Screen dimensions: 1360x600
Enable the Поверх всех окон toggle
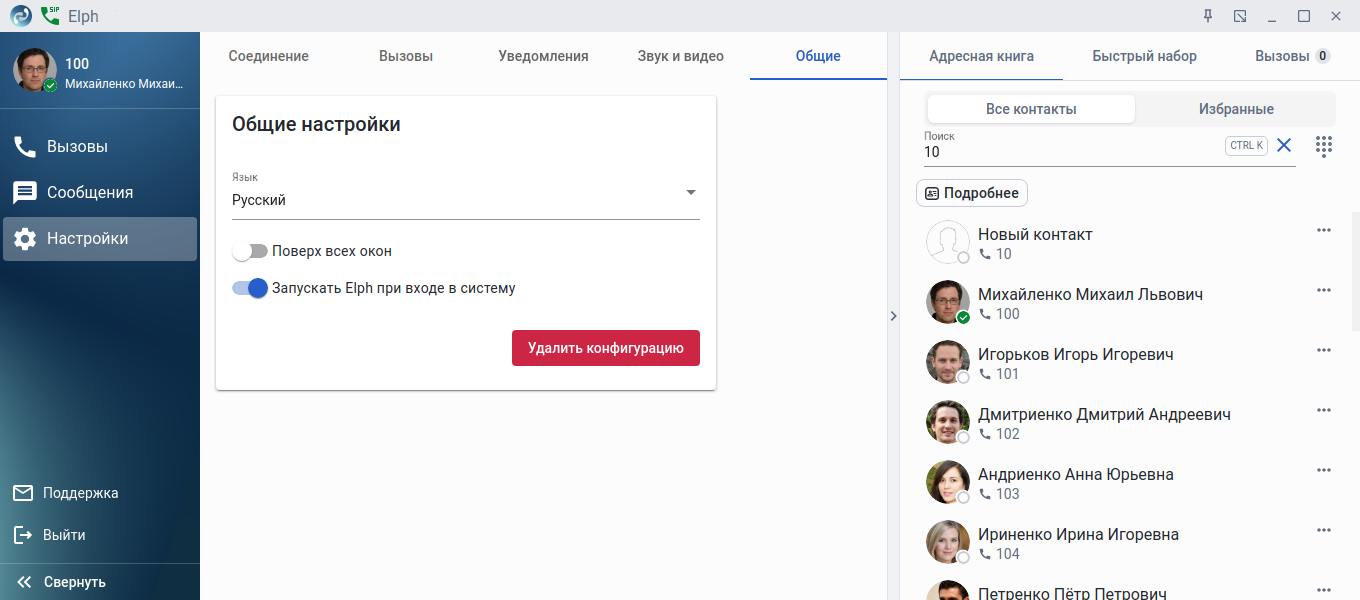(249, 251)
